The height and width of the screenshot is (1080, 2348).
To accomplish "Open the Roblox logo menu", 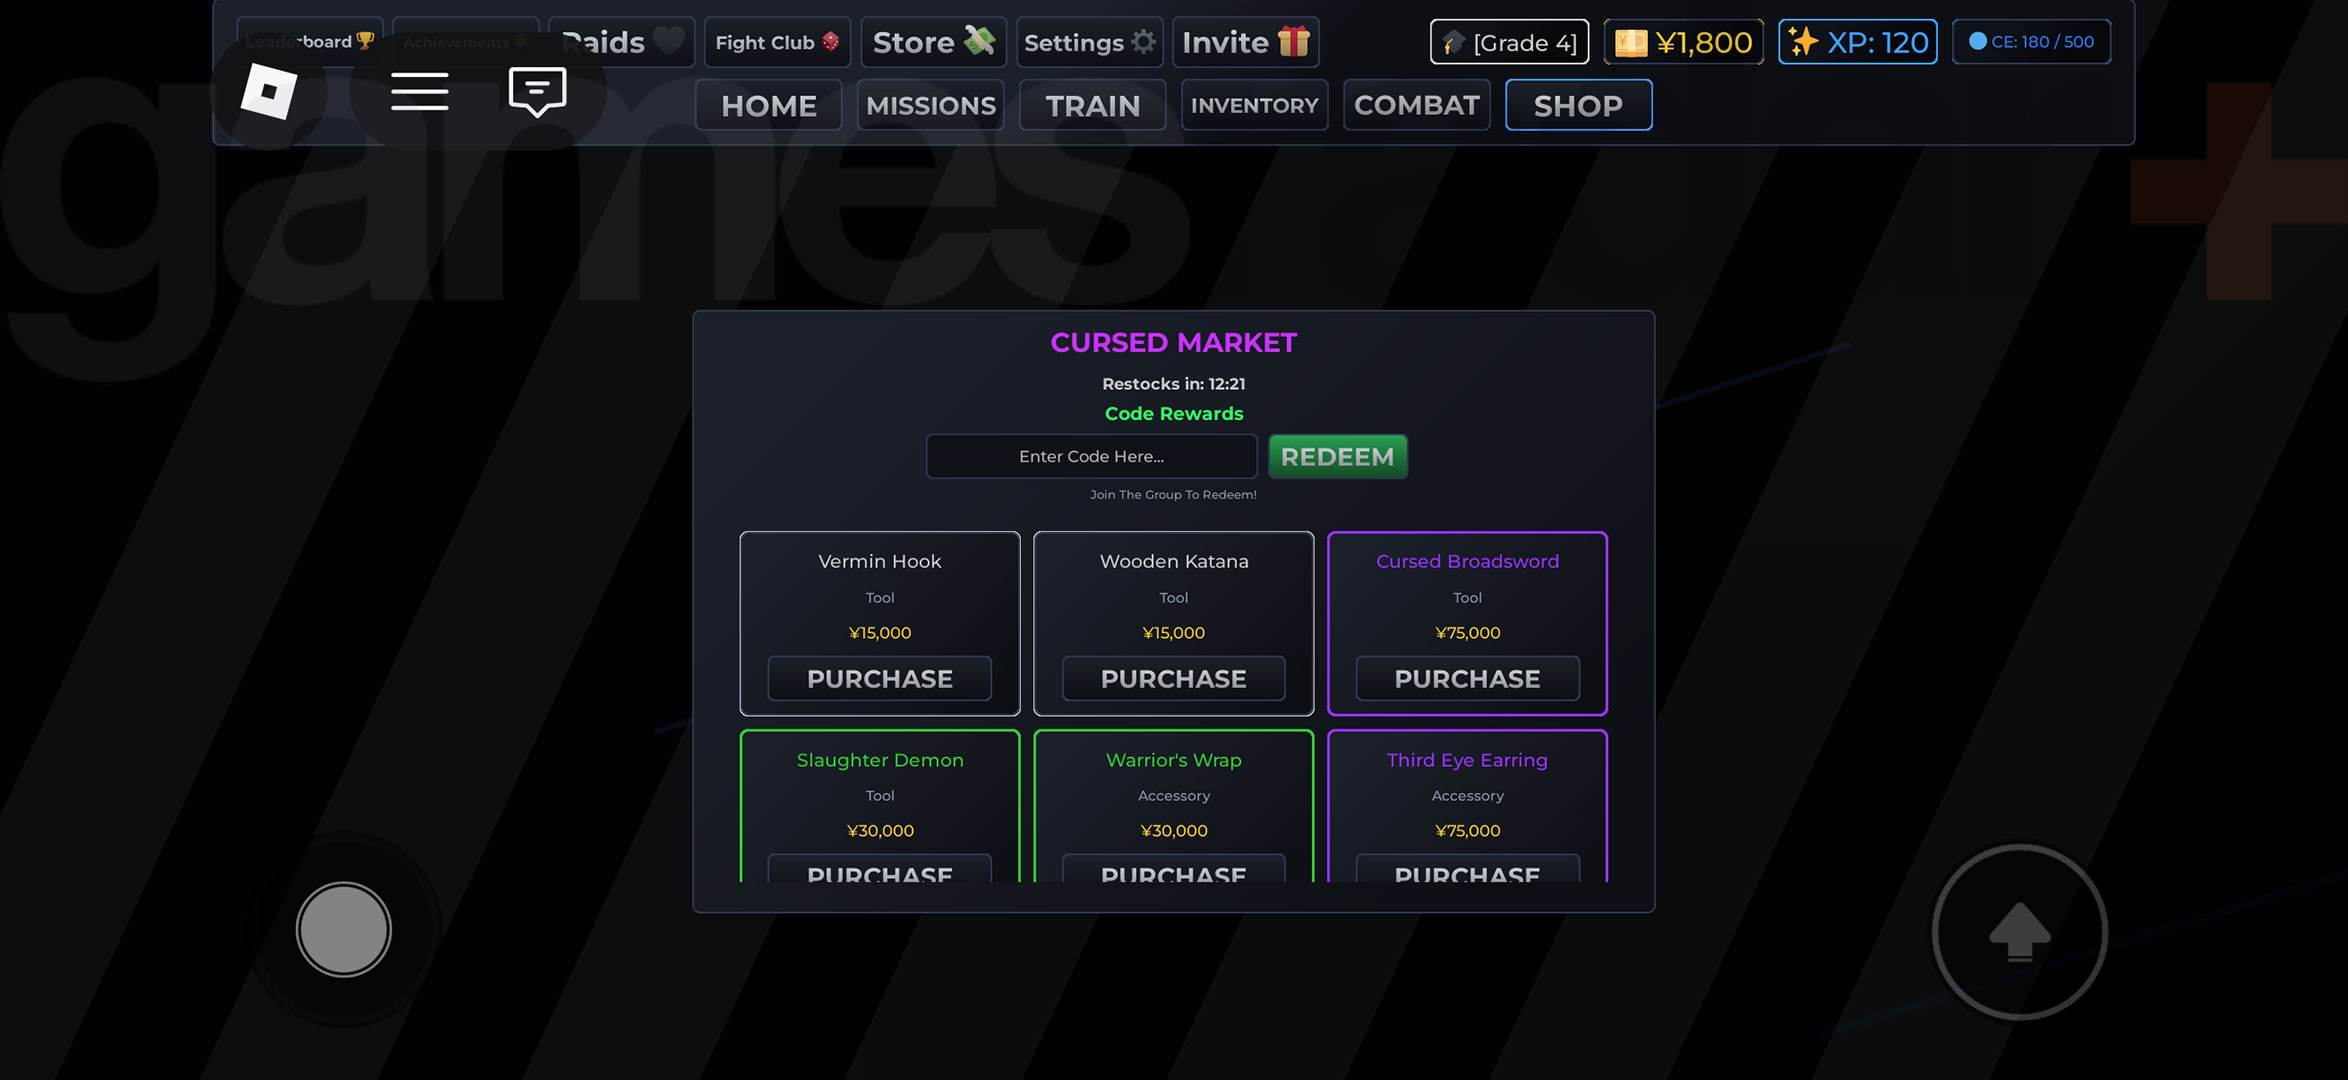I will (x=269, y=92).
